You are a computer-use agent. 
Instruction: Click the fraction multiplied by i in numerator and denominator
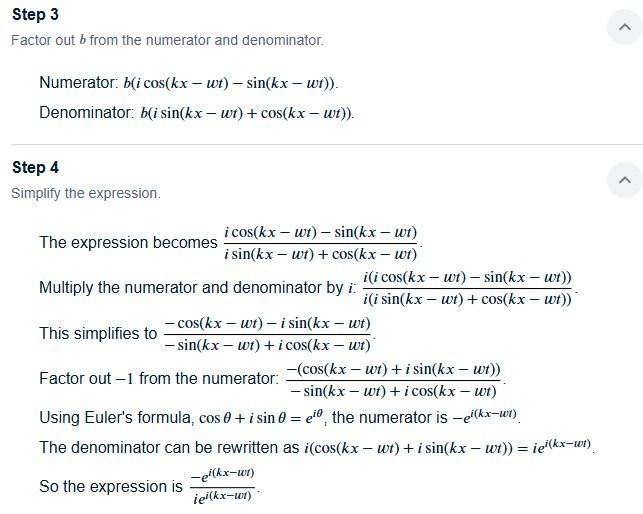click(x=467, y=288)
